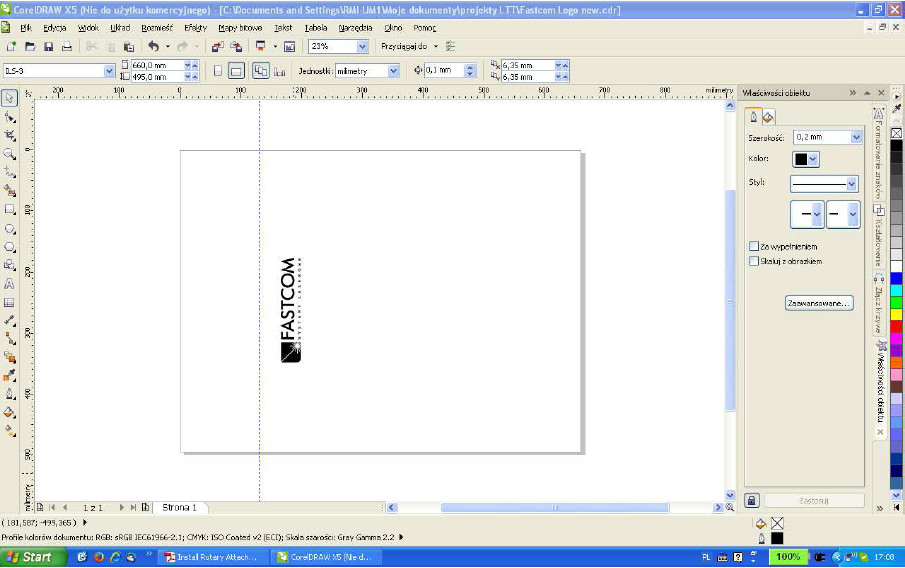Switch to the fill tab in properties docker
Viewport: 905px width, 568px height.
coord(768,117)
